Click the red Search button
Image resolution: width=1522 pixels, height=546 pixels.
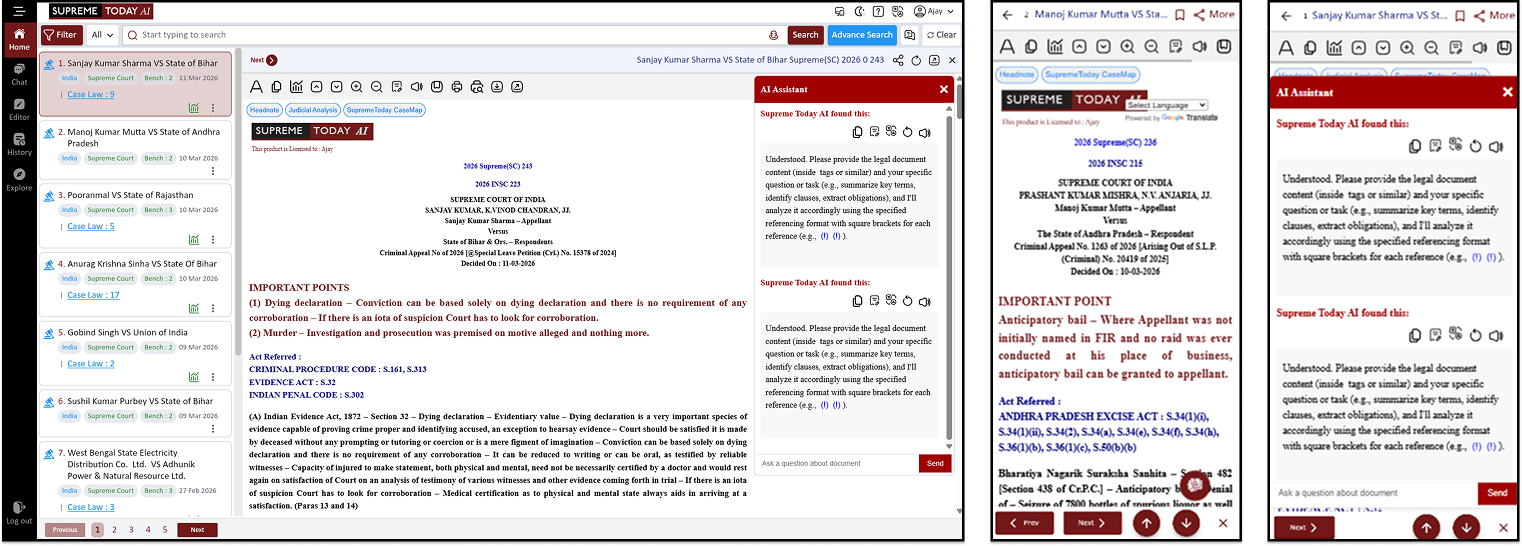805,35
